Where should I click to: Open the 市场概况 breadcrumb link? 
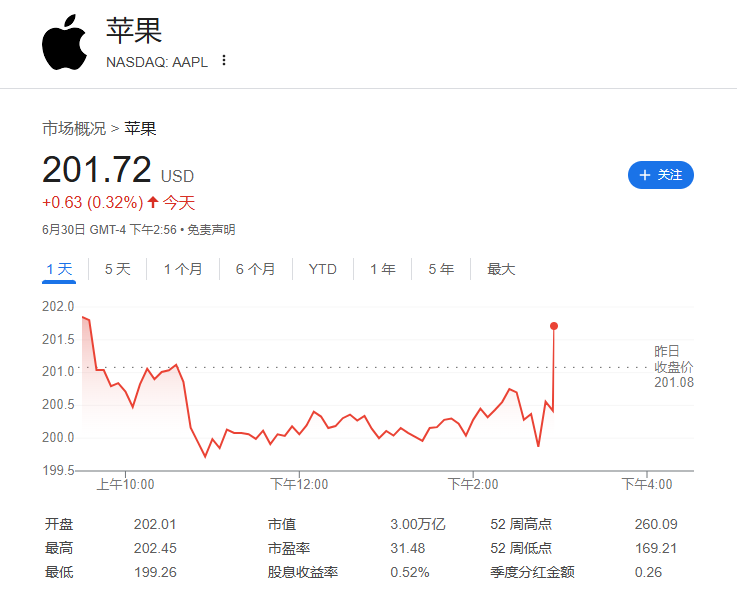[74, 128]
